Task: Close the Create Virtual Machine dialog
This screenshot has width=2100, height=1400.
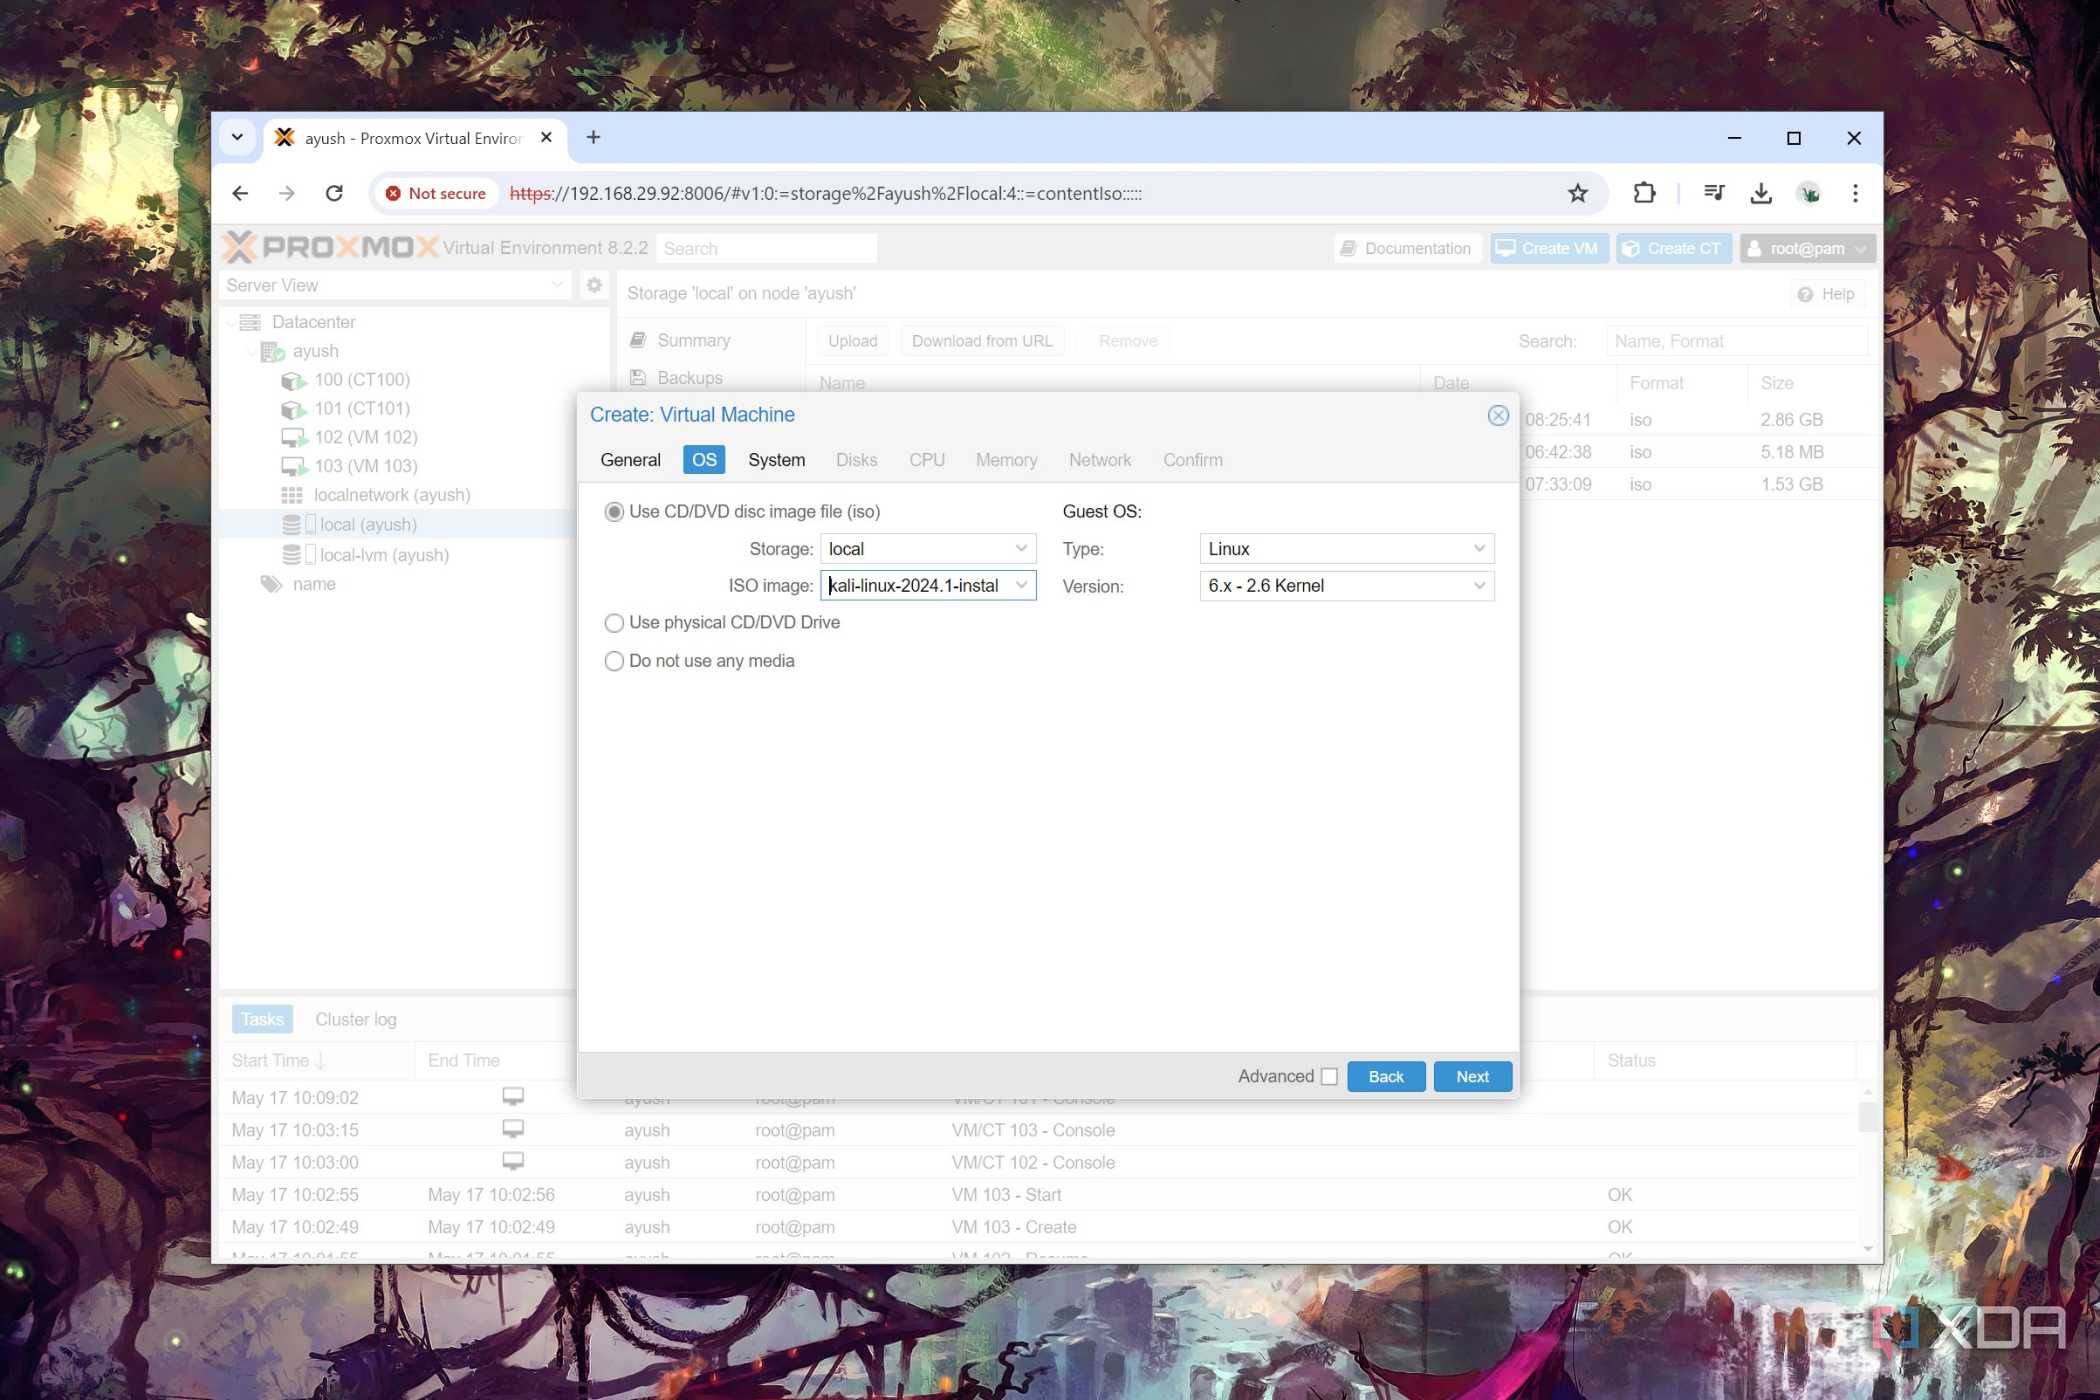Action: (x=1497, y=415)
